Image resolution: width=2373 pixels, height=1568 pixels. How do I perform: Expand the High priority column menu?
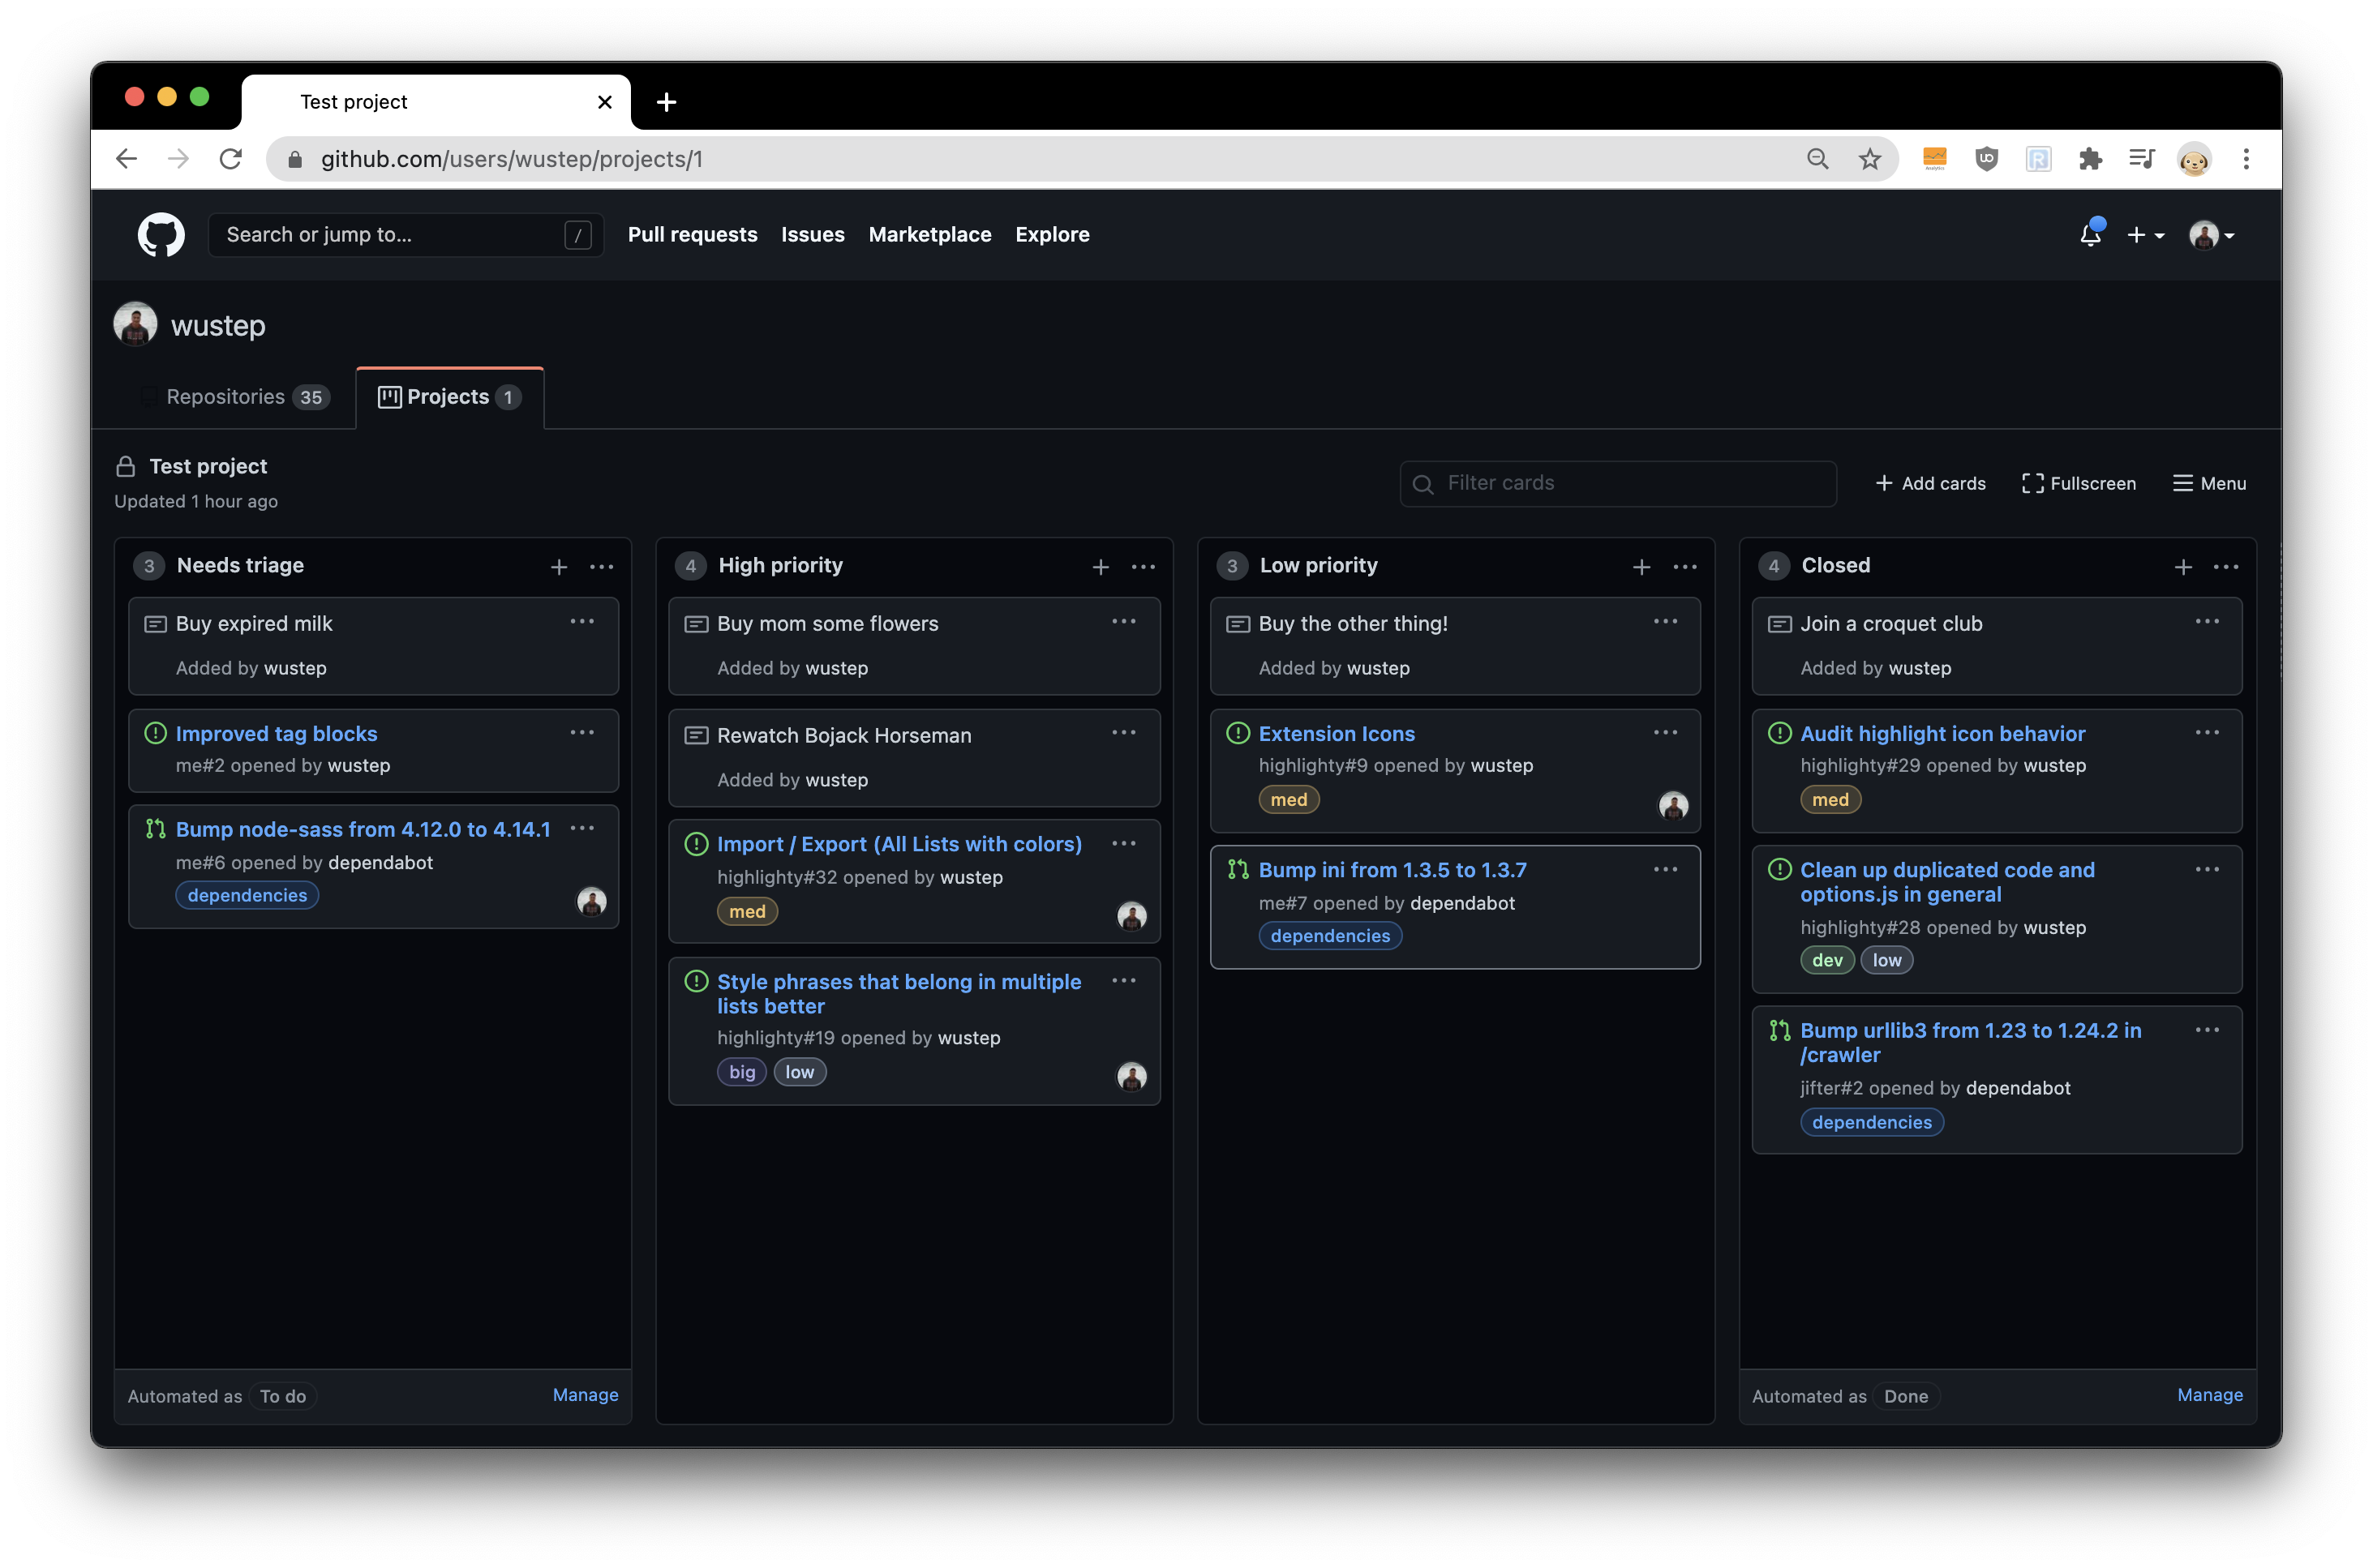click(x=1146, y=563)
